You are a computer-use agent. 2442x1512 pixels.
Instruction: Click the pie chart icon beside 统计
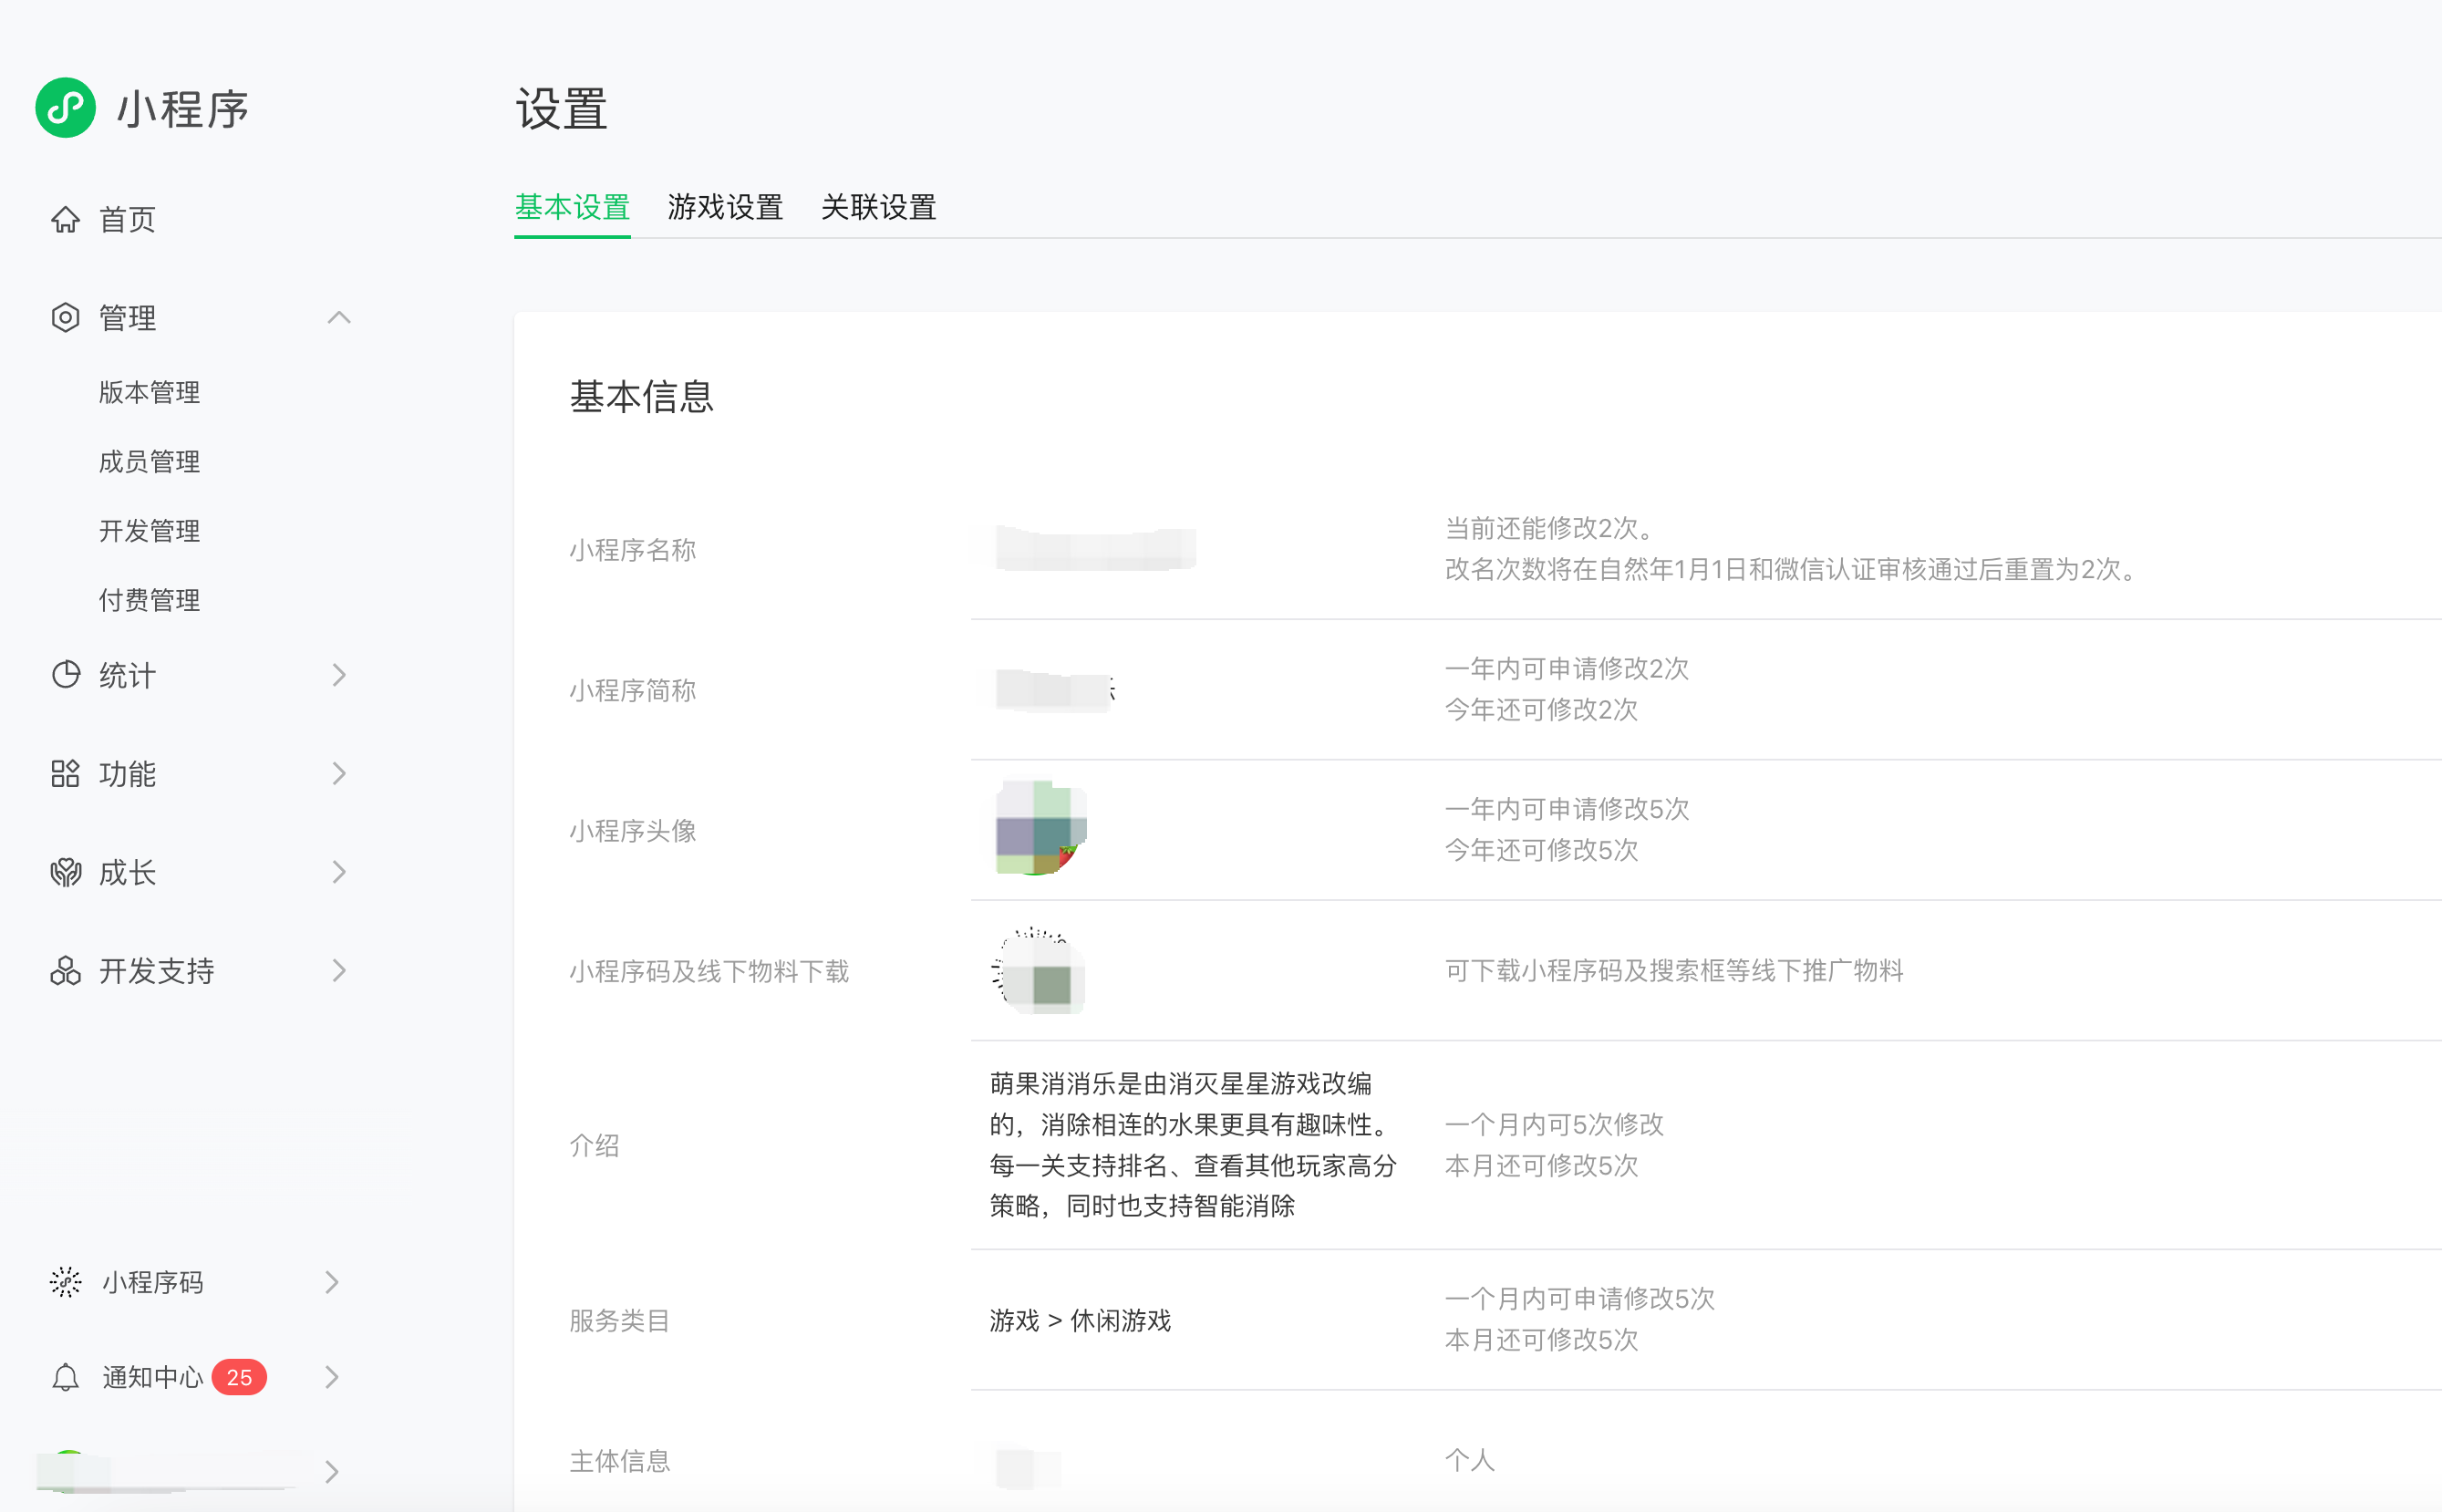(65, 675)
